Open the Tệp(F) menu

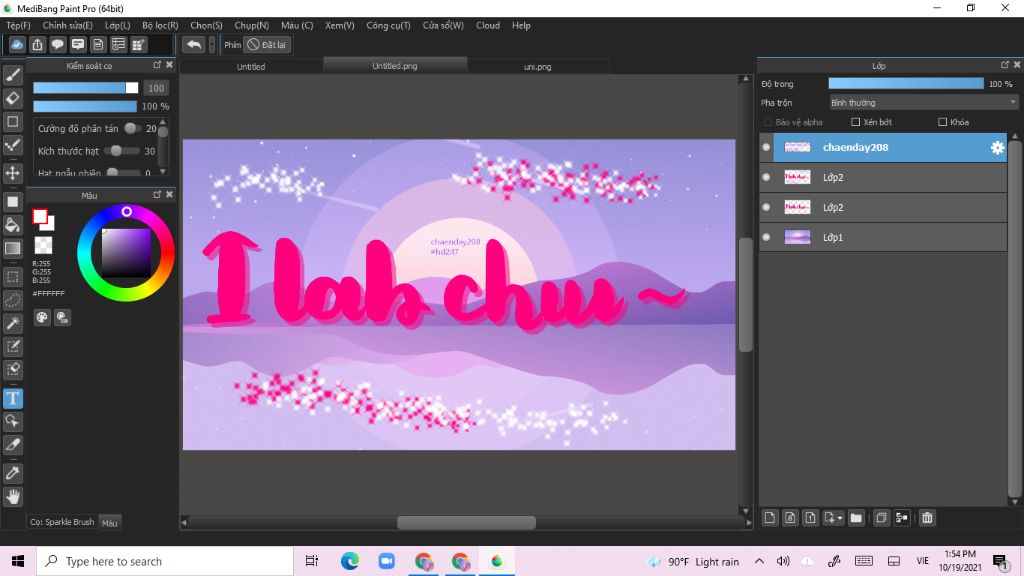(x=18, y=25)
